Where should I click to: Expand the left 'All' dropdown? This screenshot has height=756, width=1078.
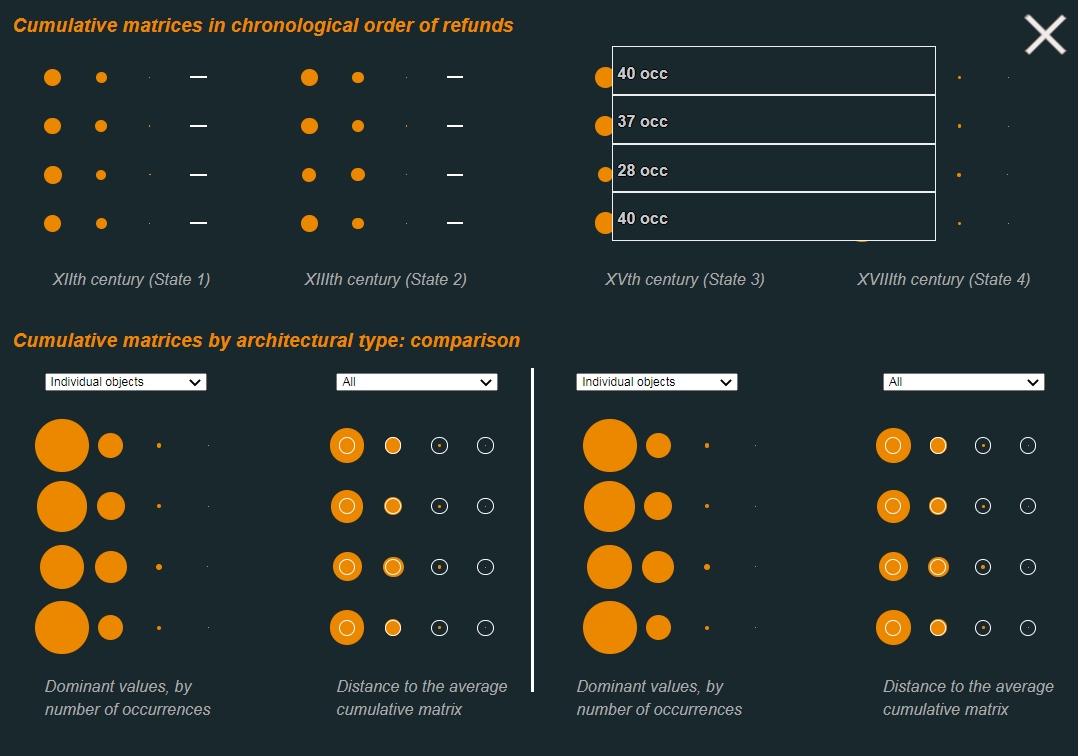tap(417, 382)
